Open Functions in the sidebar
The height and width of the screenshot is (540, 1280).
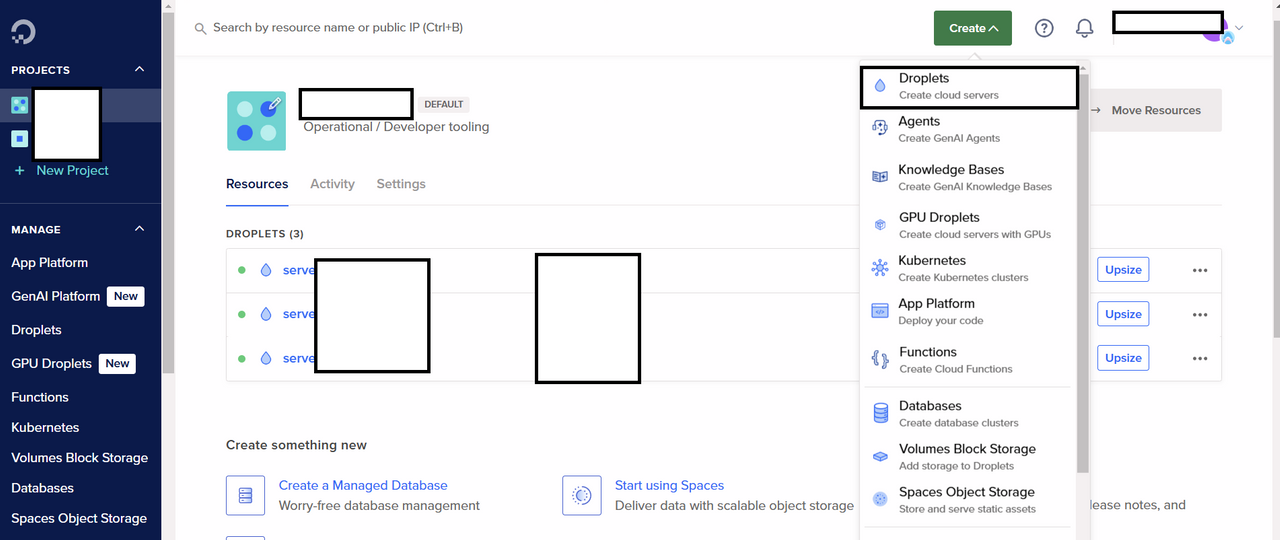(x=40, y=397)
